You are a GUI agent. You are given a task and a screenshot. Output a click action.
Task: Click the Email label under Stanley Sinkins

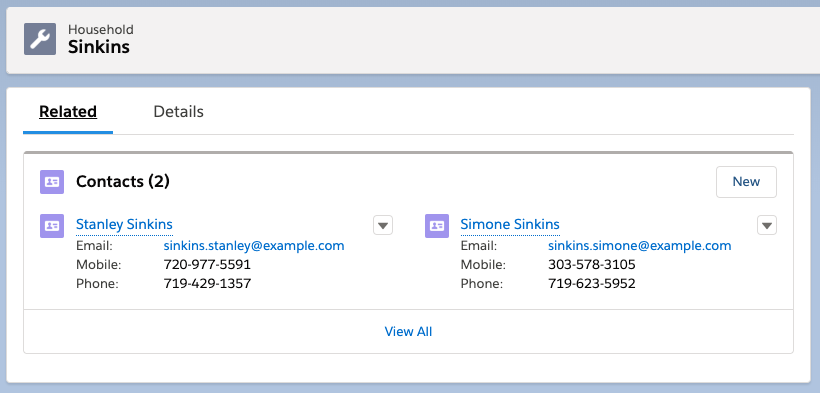(x=94, y=245)
